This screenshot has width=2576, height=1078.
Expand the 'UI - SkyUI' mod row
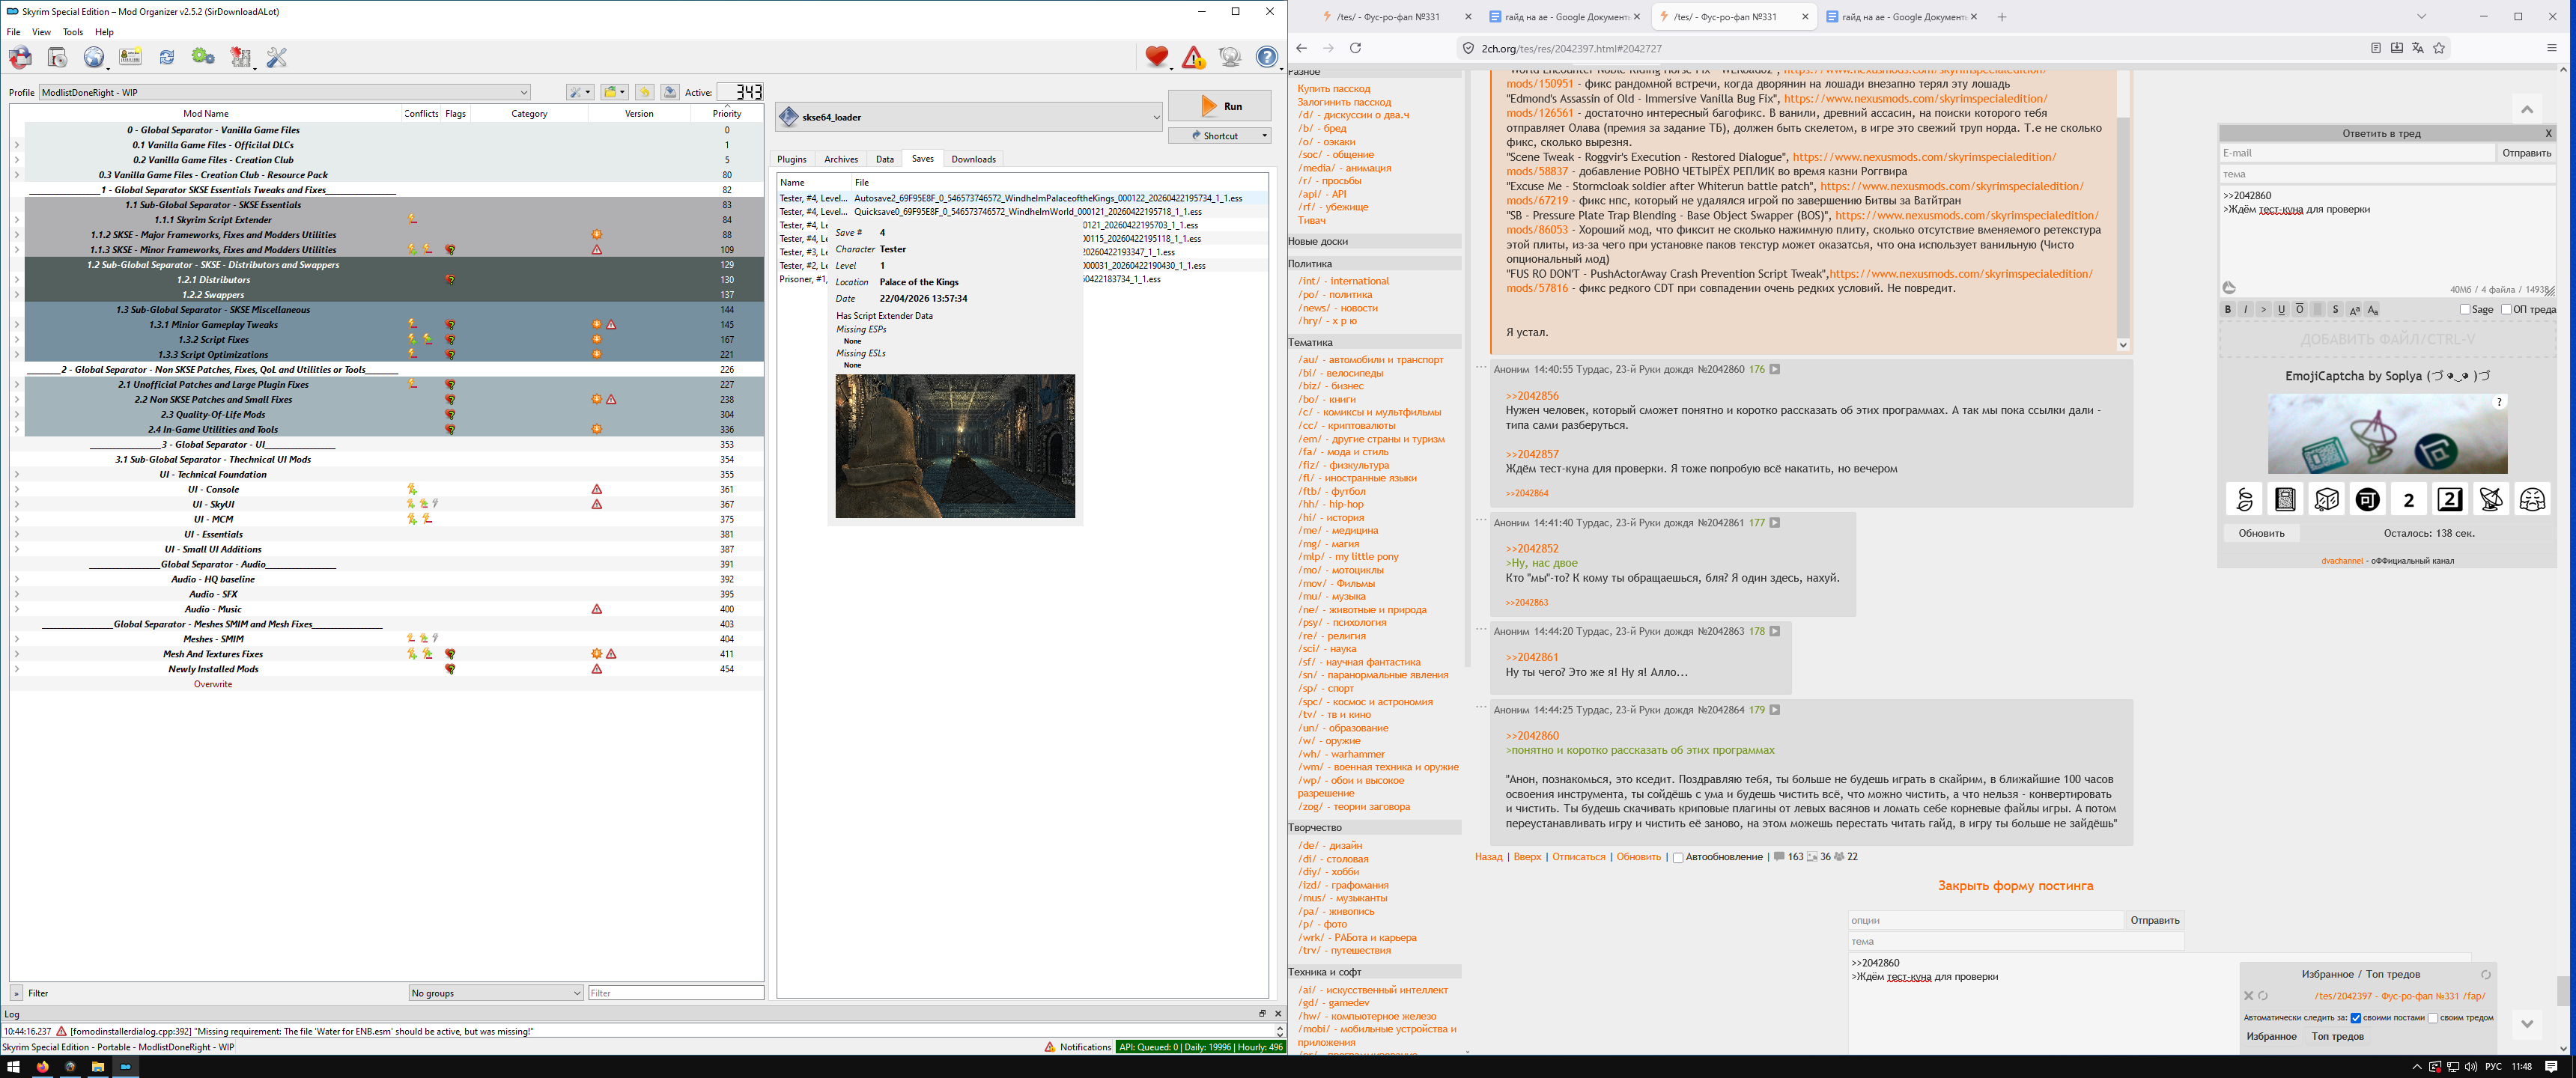point(16,504)
